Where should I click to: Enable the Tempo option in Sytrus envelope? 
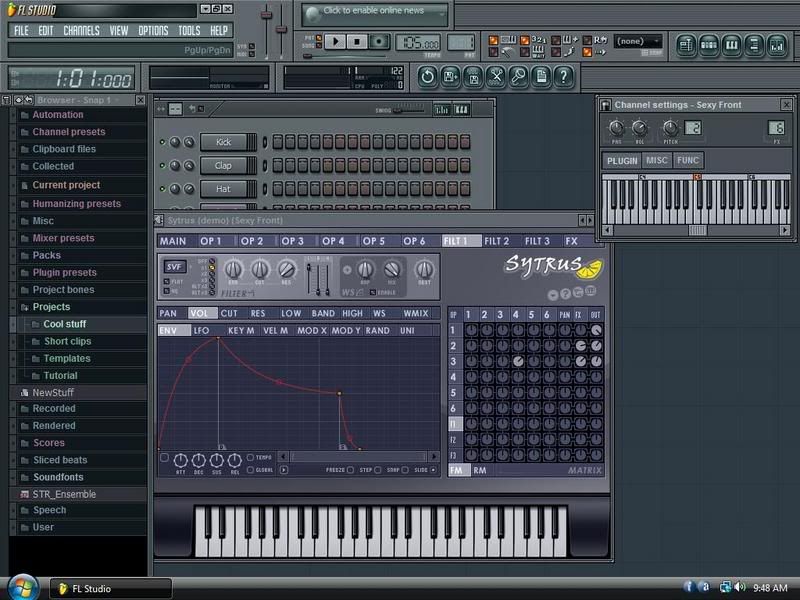point(250,457)
